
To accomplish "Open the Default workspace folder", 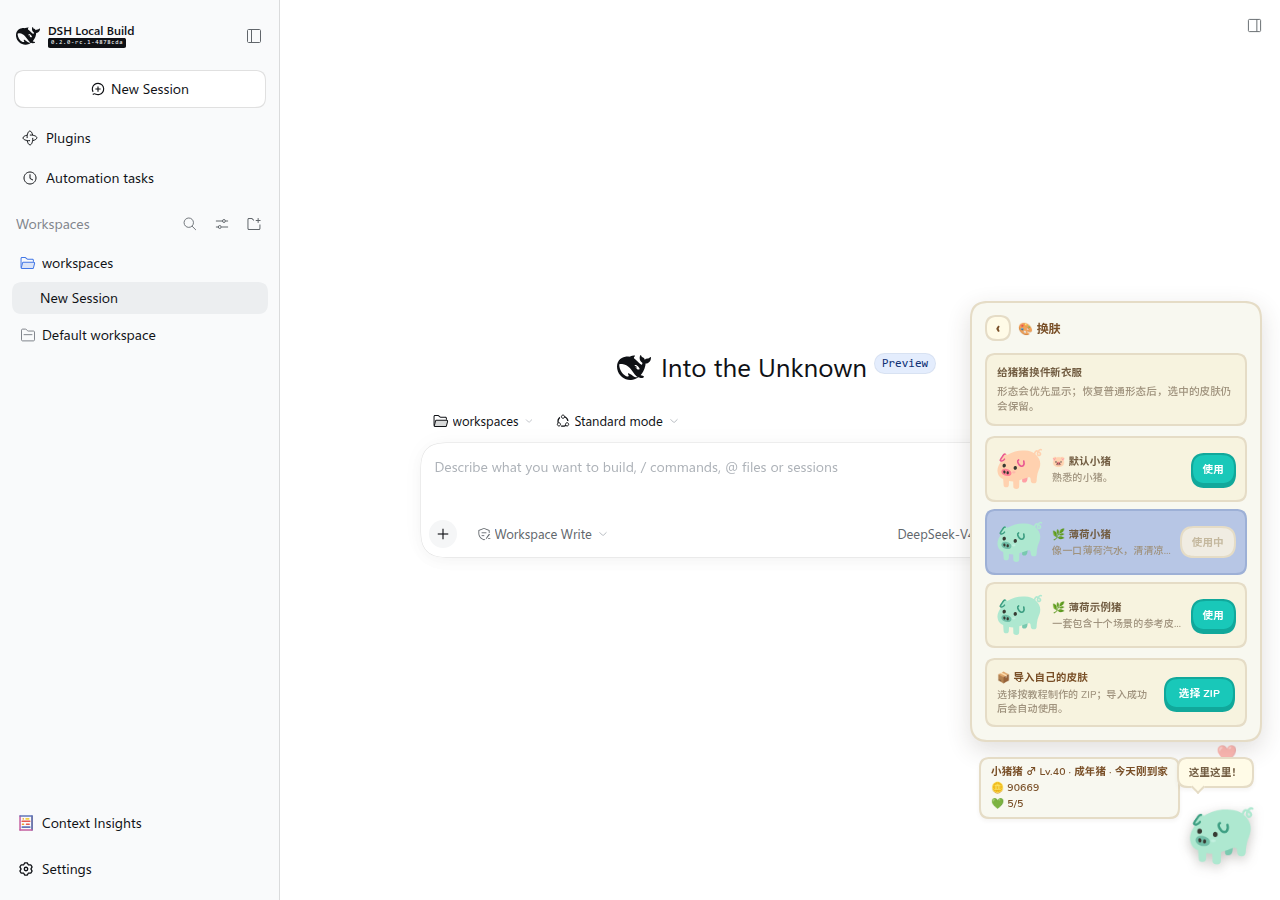I will point(140,335).
